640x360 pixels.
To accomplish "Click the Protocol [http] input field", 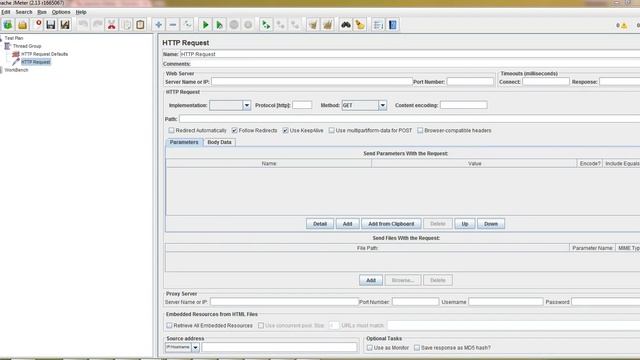I will click(302, 105).
